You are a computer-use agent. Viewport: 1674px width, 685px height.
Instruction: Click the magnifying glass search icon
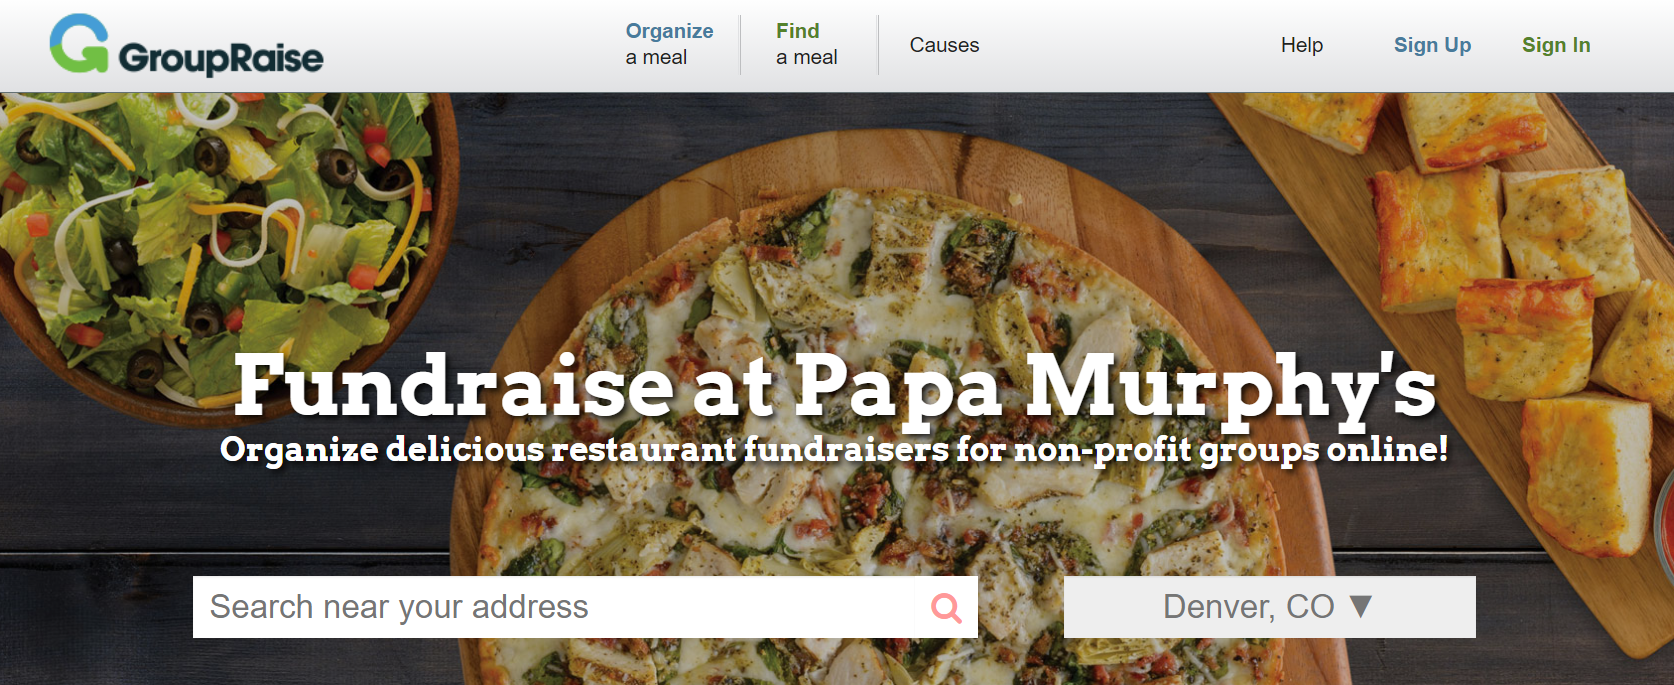click(946, 607)
